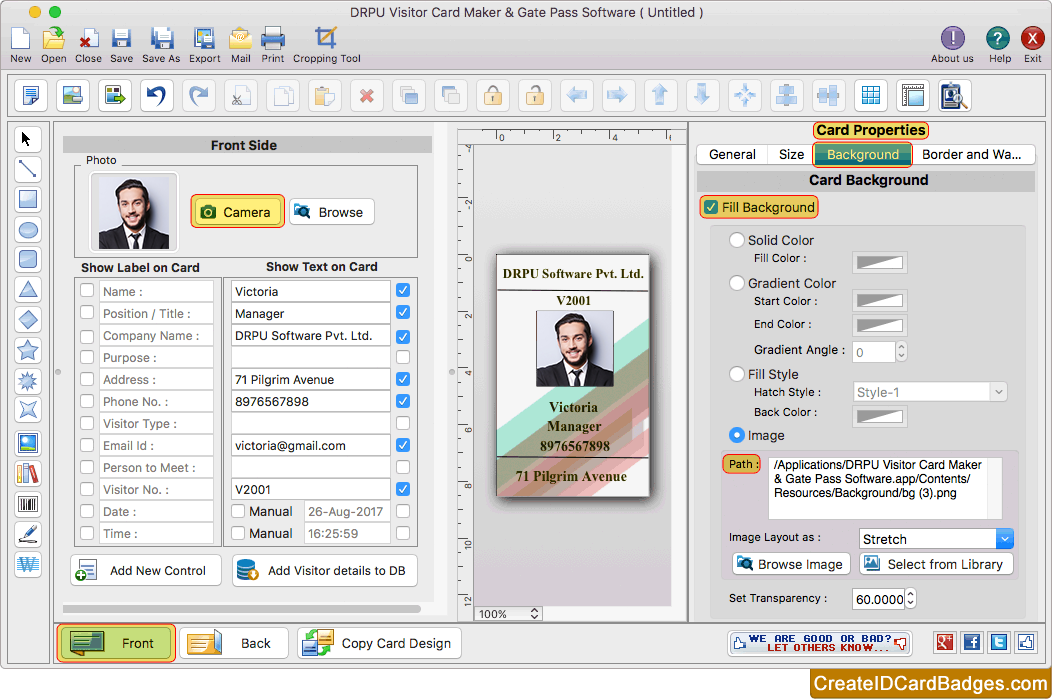Image resolution: width=1052 pixels, height=699 pixels.
Task: Switch to the Front card side
Action: tap(116, 643)
